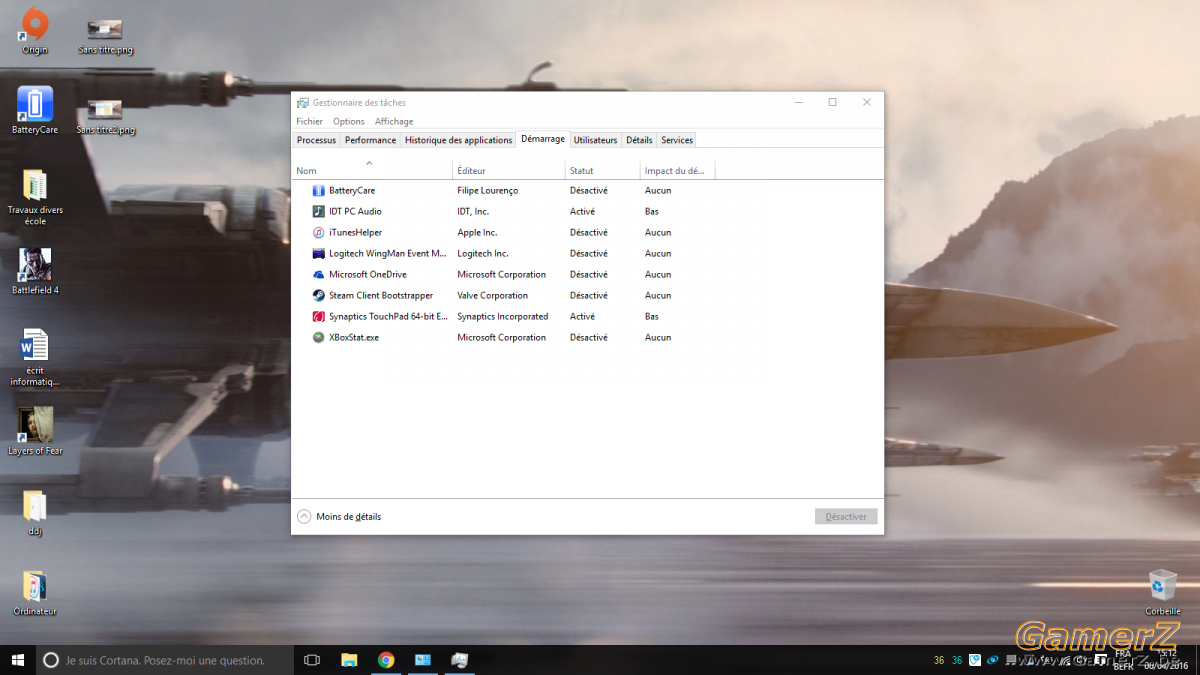Select the écrit informatique Word document icon
The image size is (1200, 675).
coord(35,358)
